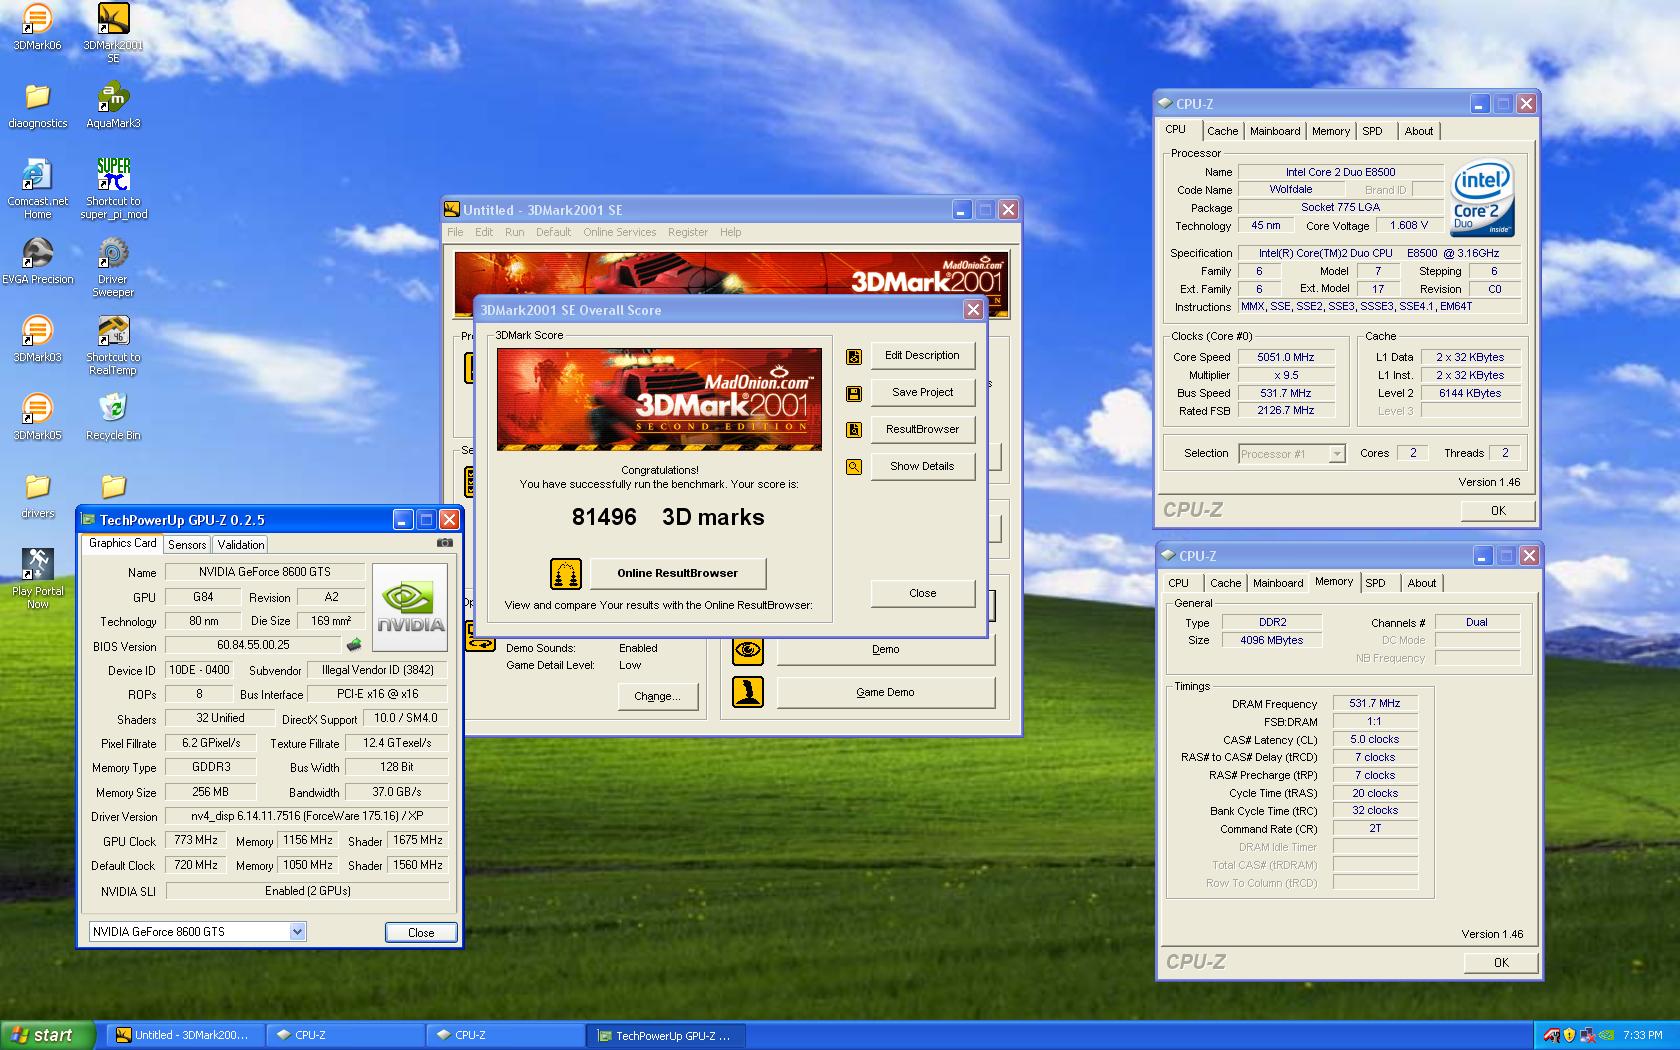
Task: Open the 3DMark03 desktop icon
Action: (x=37, y=339)
